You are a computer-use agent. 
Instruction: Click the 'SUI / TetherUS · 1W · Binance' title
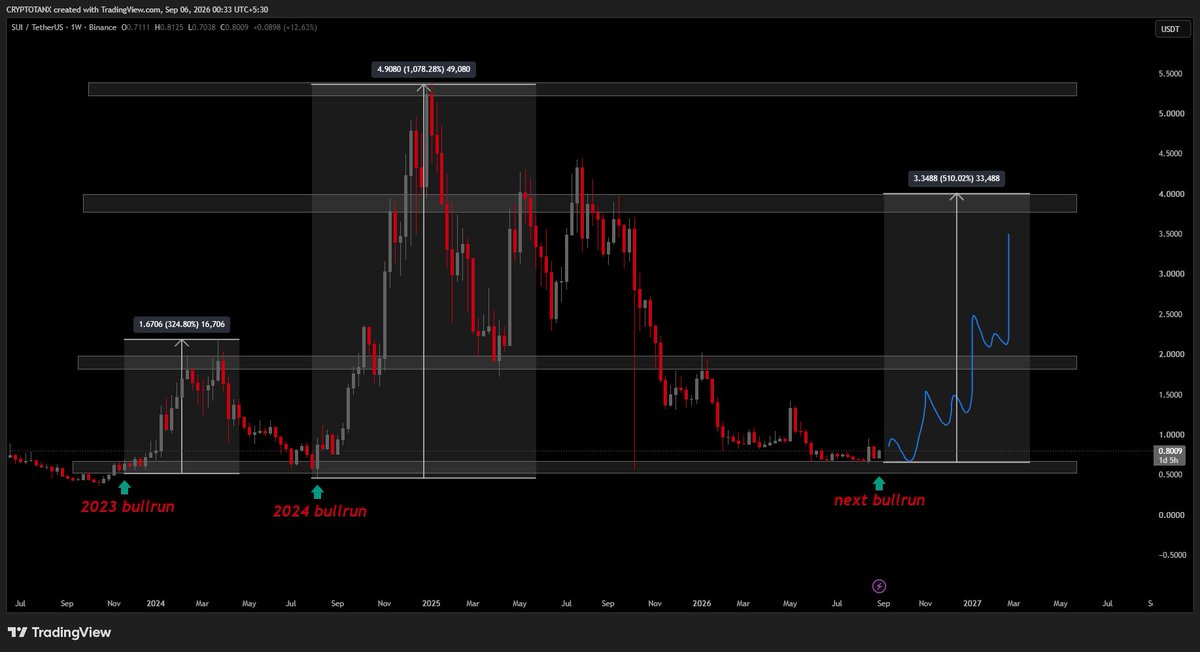tap(64, 27)
